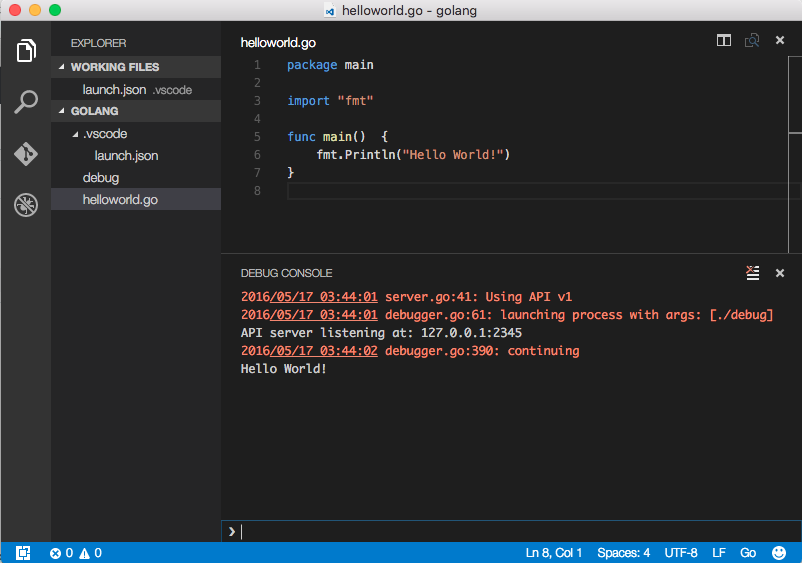The image size is (802, 563).
Task: Click the EXPLORER header label
Action: [x=98, y=43]
